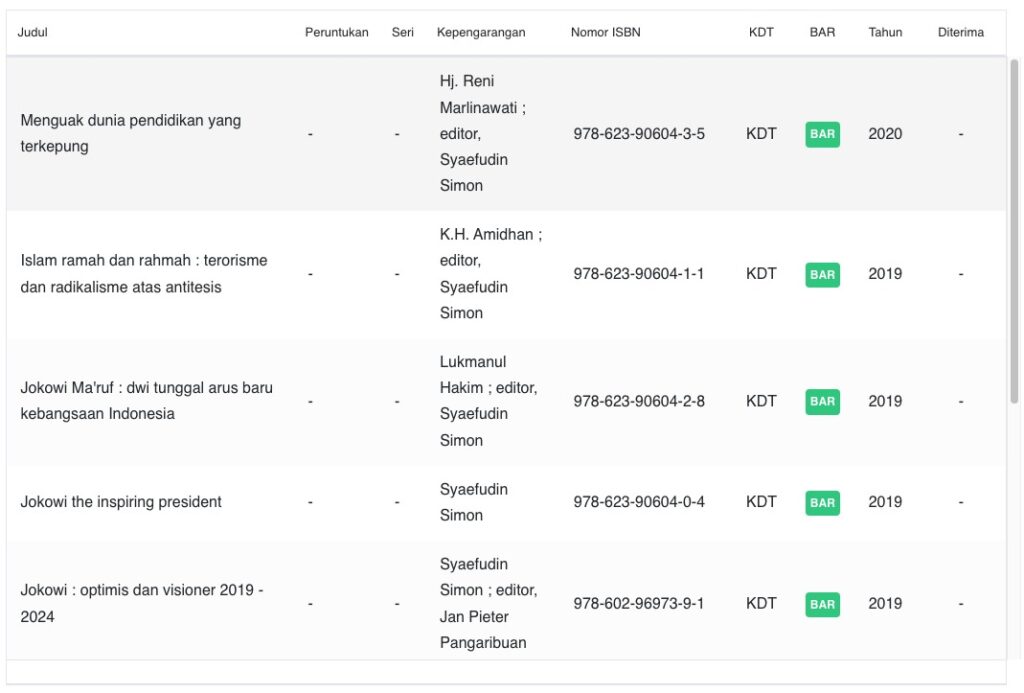The image size is (1024, 693).
Task: Click the Nomor ISBN column header
Action: 605,32
